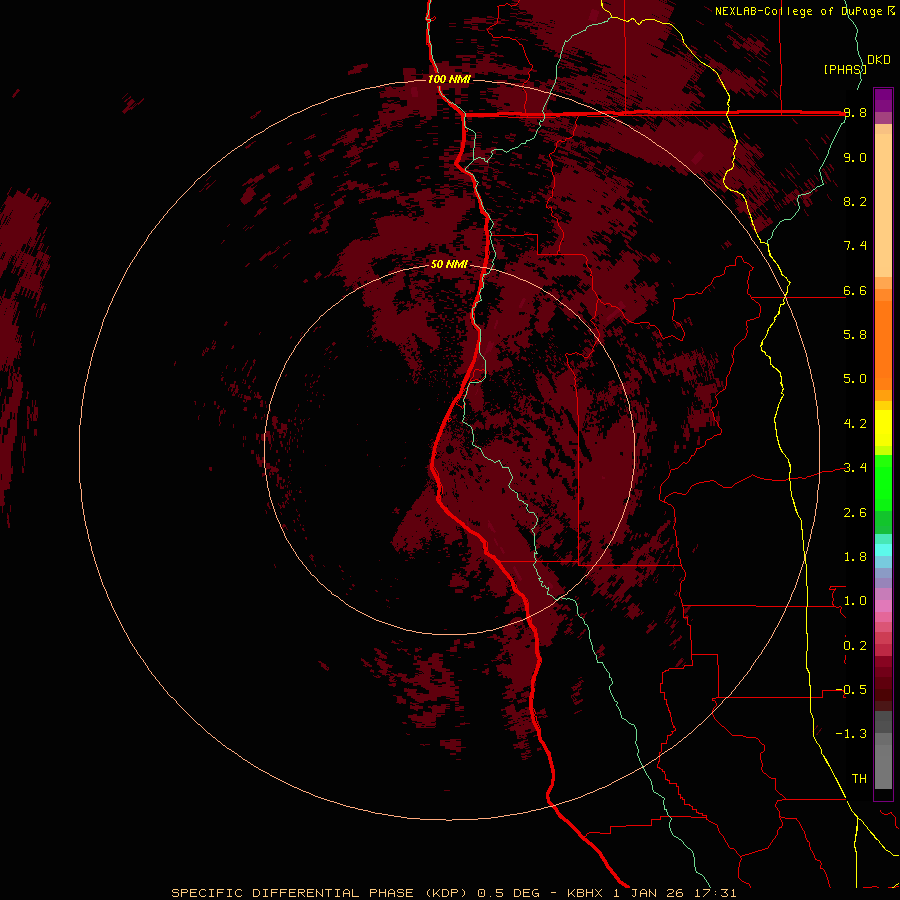Select the 6.6 scale value
Viewport: 900px width, 900px height.
[x=855, y=290]
